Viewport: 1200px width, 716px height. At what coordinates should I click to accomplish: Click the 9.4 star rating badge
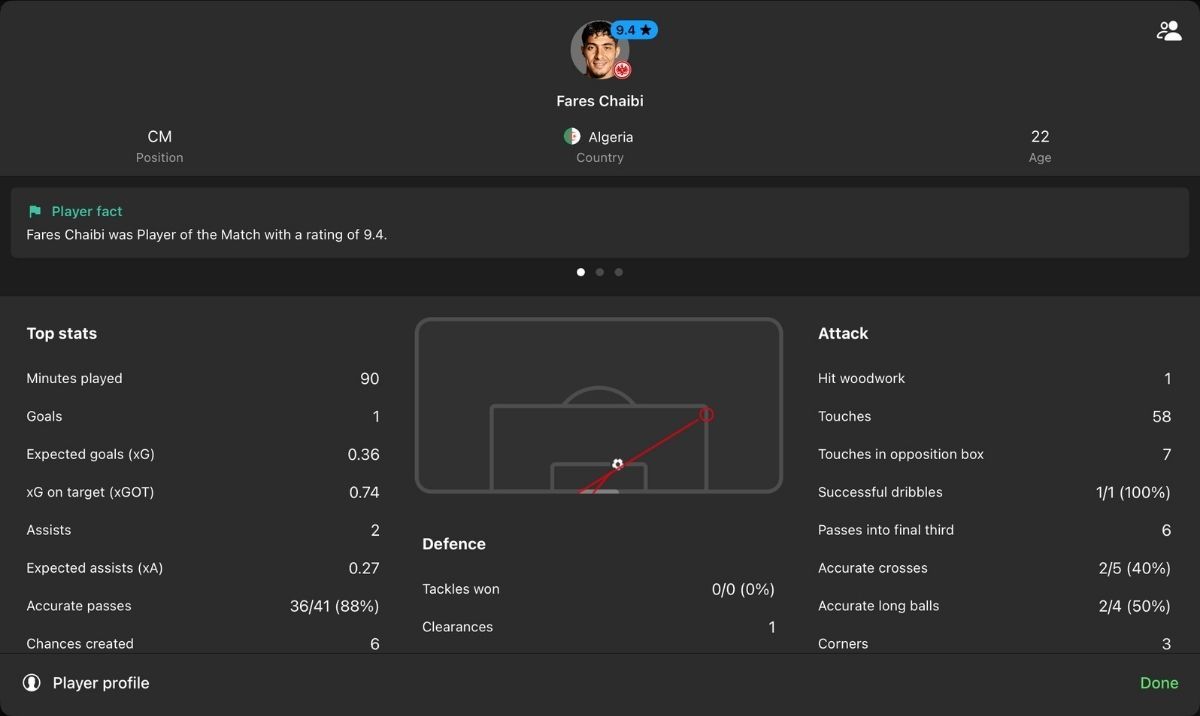pyautogui.click(x=634, y=30)
